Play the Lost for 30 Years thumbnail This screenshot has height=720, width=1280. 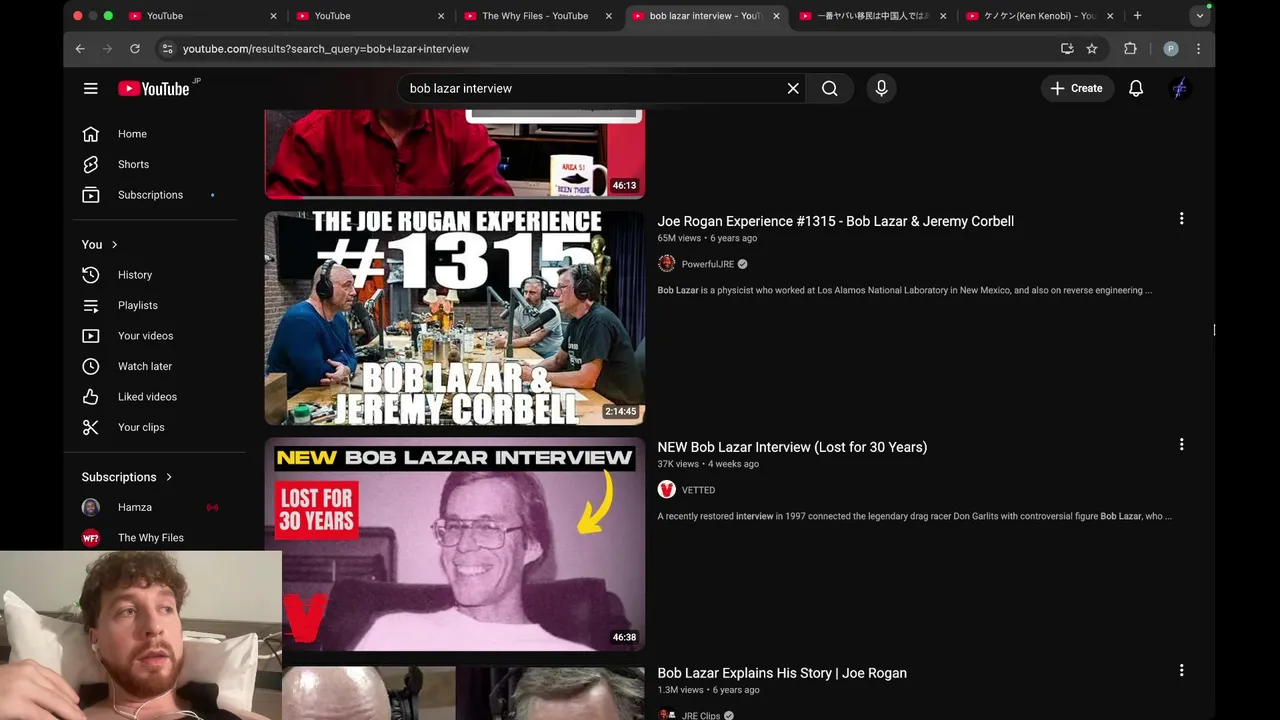[x=455, y=544]
